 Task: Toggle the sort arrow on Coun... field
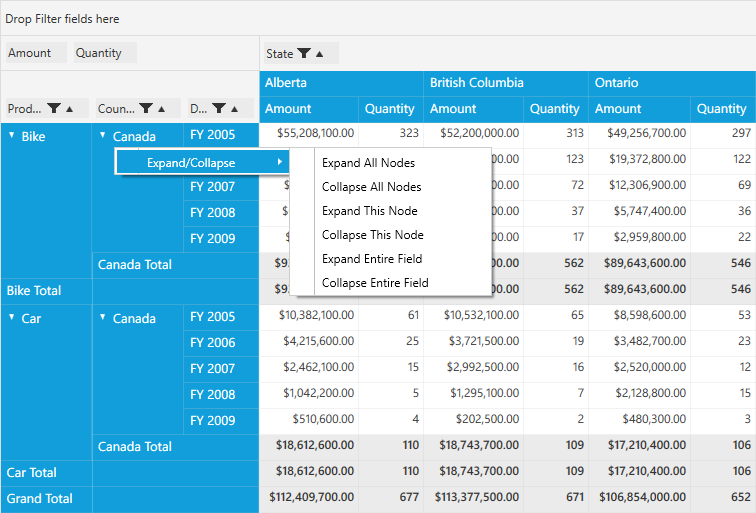click(162, 109)
